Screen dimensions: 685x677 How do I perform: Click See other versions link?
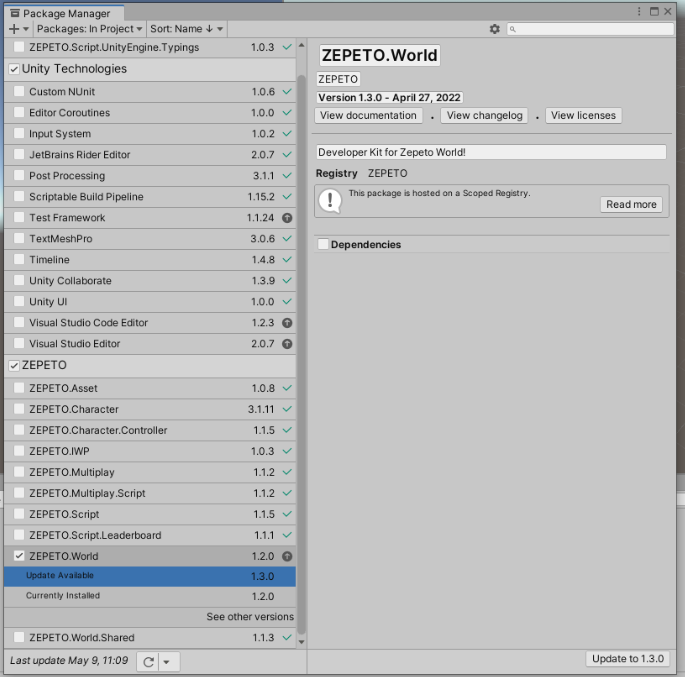point(250,617)
